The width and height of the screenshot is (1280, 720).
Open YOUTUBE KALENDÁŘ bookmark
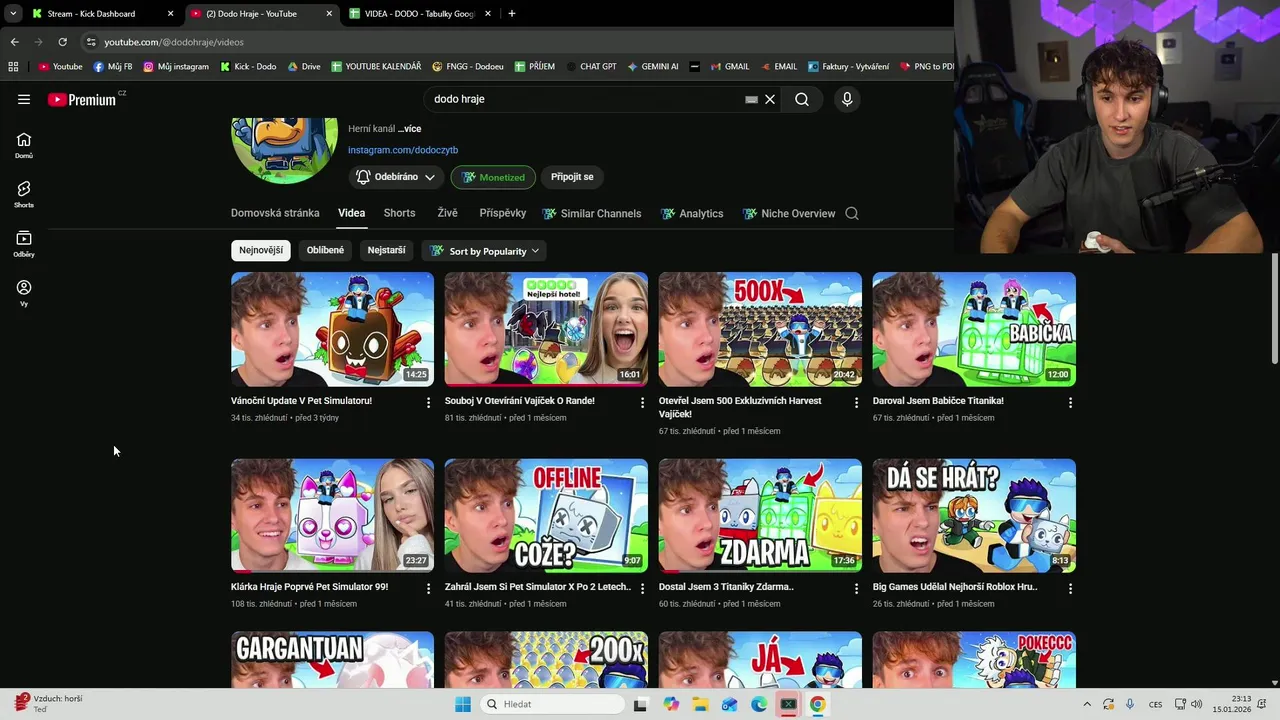click(x=376, y=67)
